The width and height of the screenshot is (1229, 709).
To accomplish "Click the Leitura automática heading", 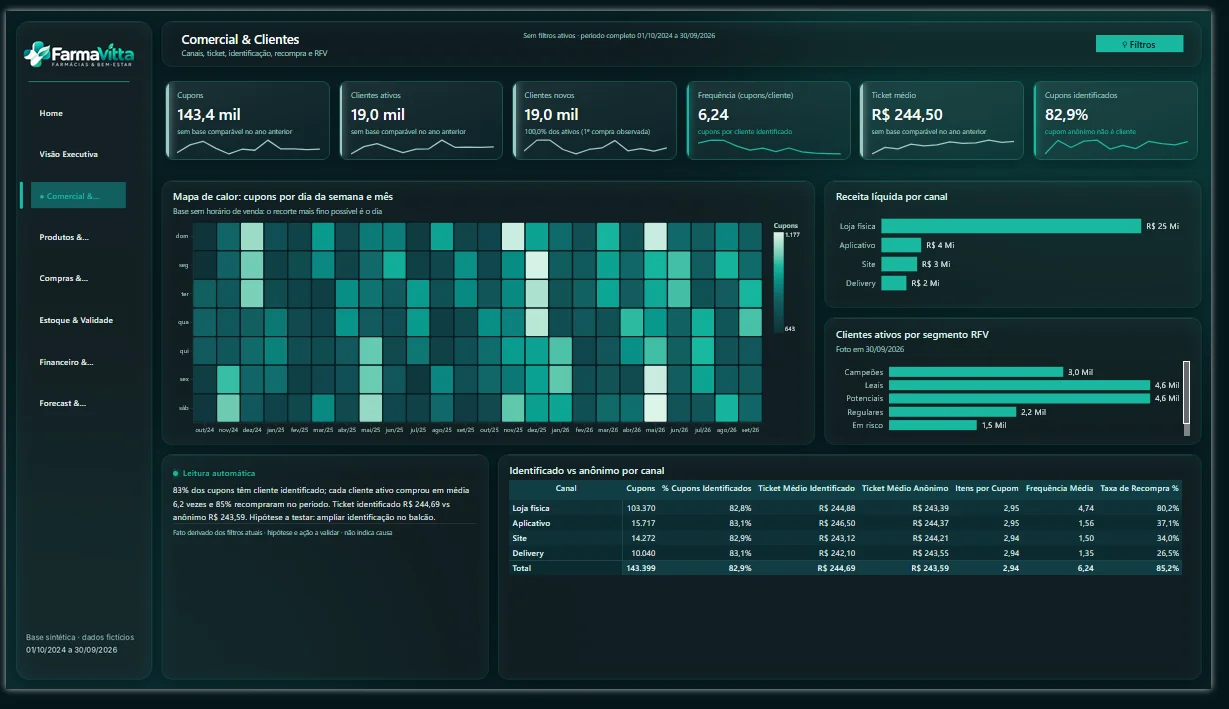I will point(219,473).
